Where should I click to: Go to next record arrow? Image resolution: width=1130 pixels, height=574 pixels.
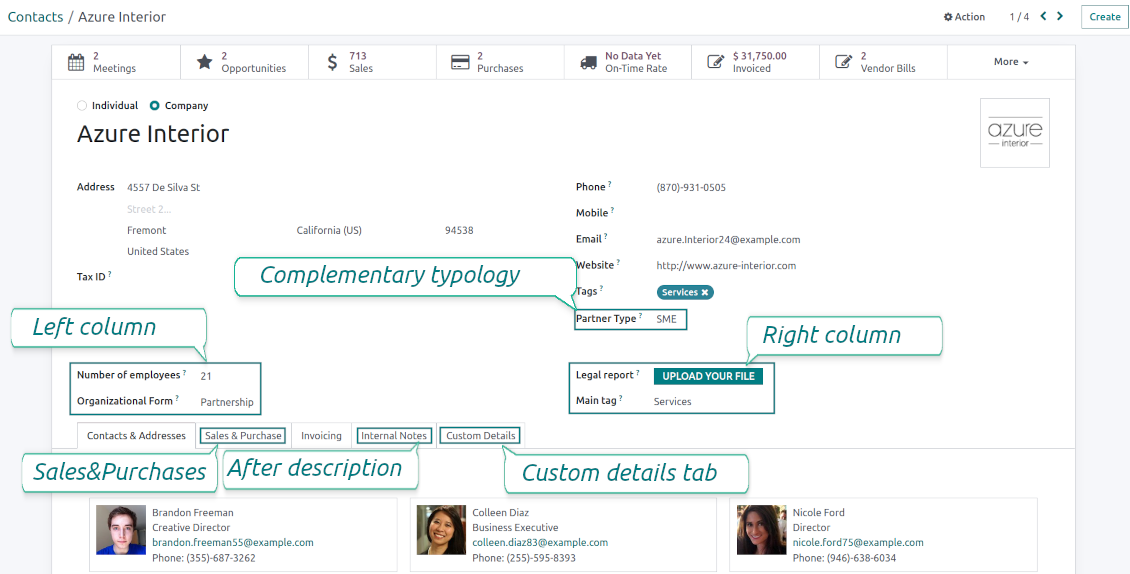click(1060, 16)
